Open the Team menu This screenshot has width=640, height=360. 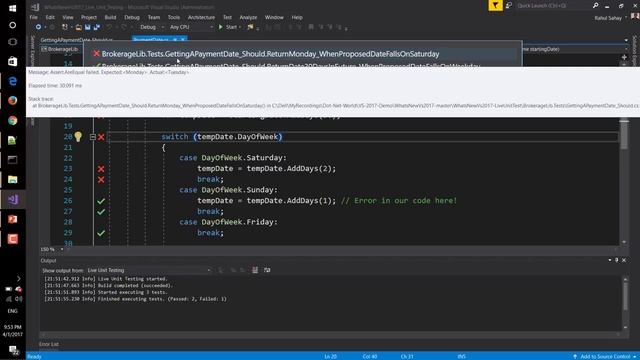153,18
